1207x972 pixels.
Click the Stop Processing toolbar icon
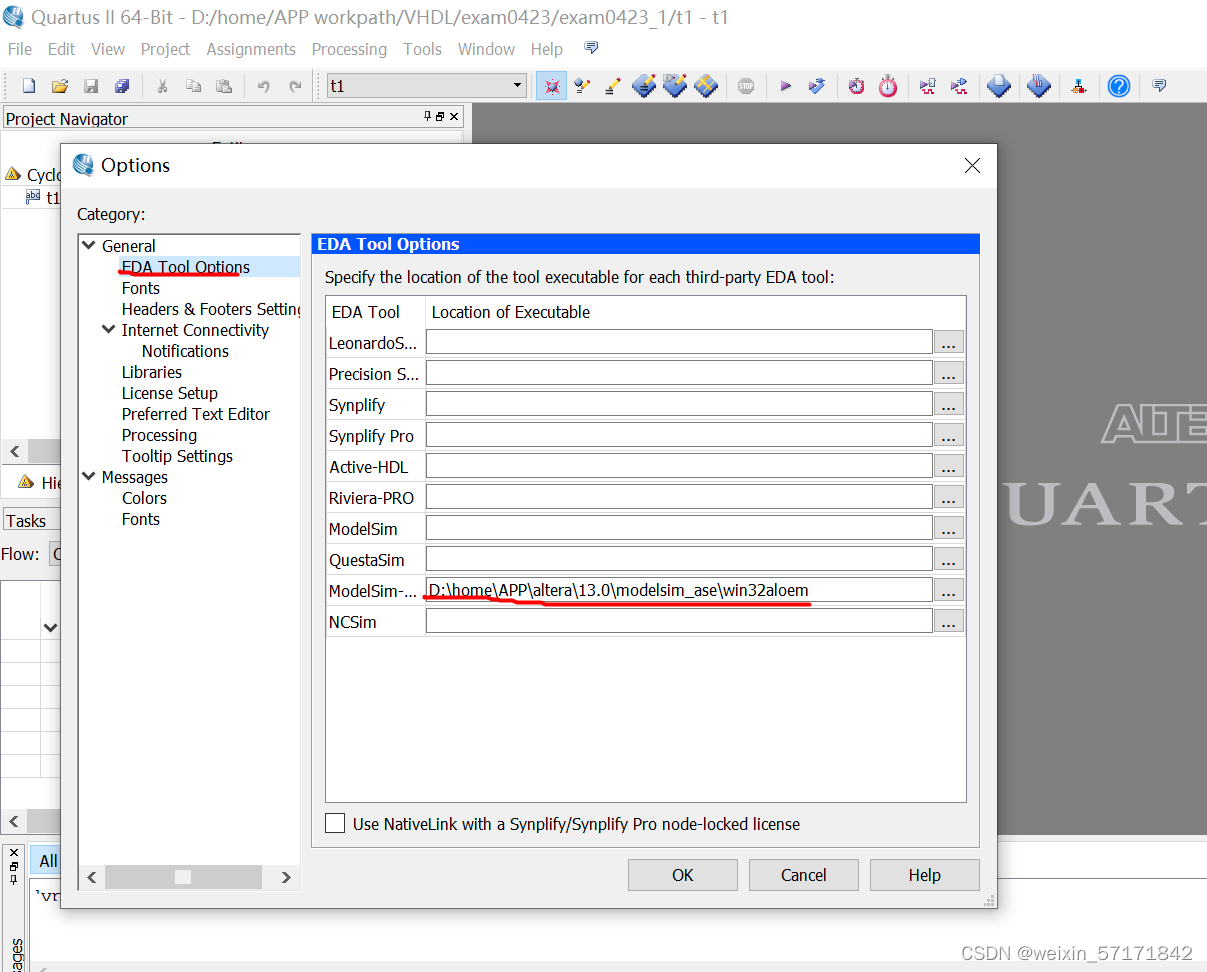(746, 86)
